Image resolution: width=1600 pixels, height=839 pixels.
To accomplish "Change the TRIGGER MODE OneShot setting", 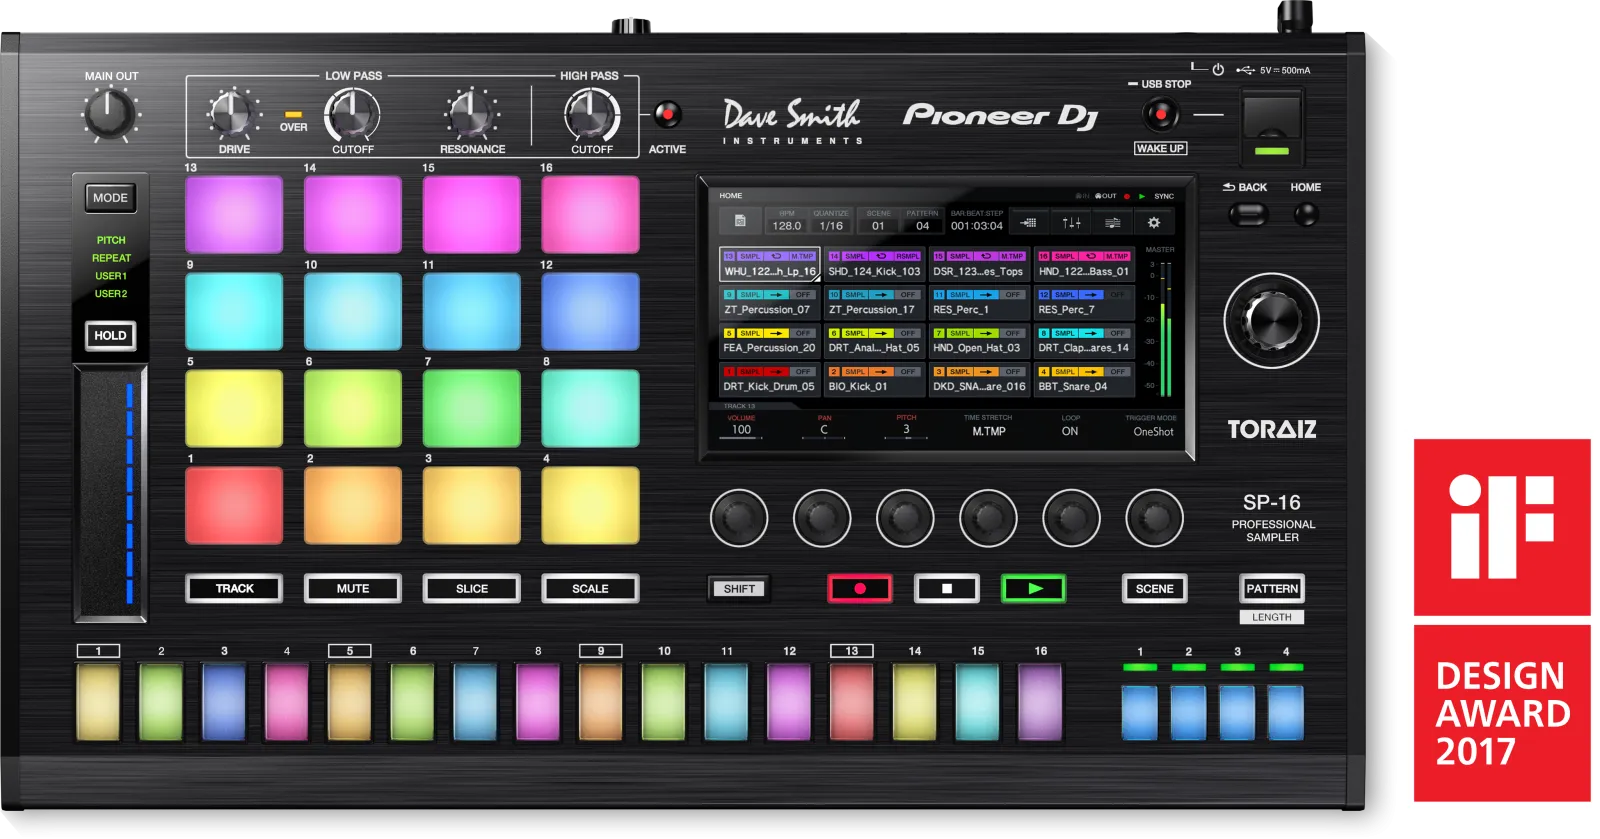I will [1152, 426].
